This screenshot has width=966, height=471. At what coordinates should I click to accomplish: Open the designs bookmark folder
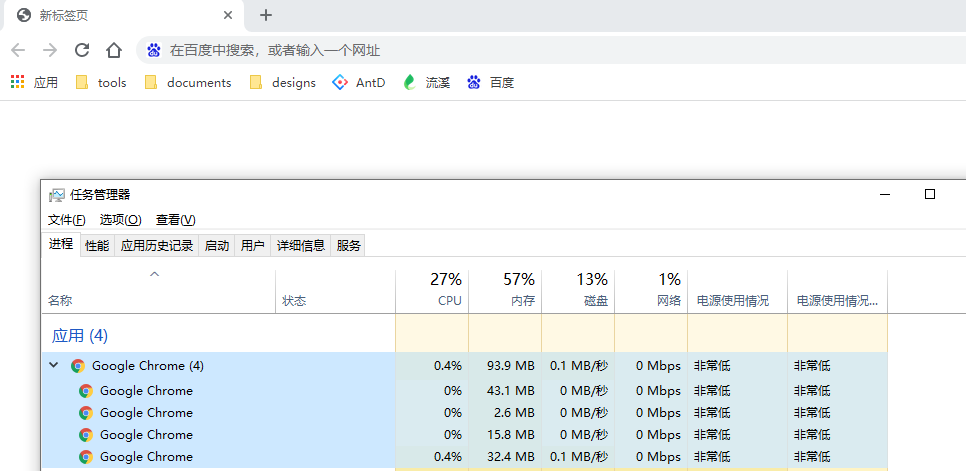(x=283, y=83)
